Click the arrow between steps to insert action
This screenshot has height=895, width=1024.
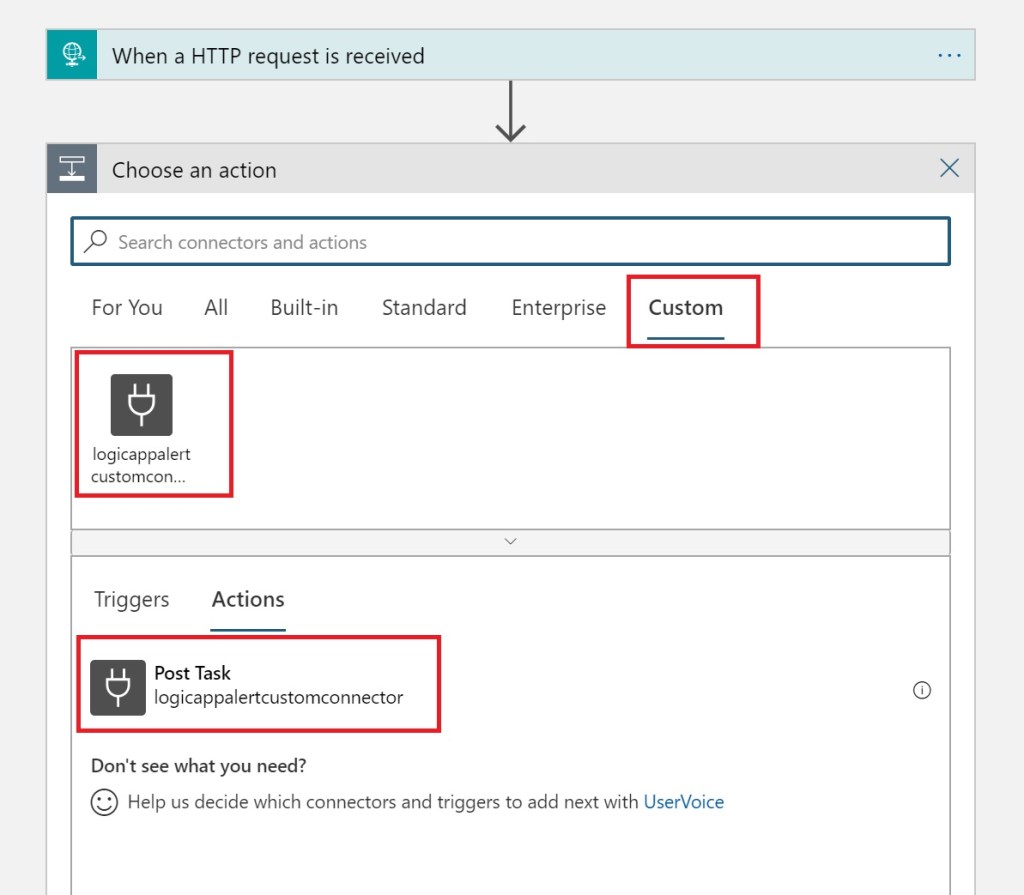510,111
